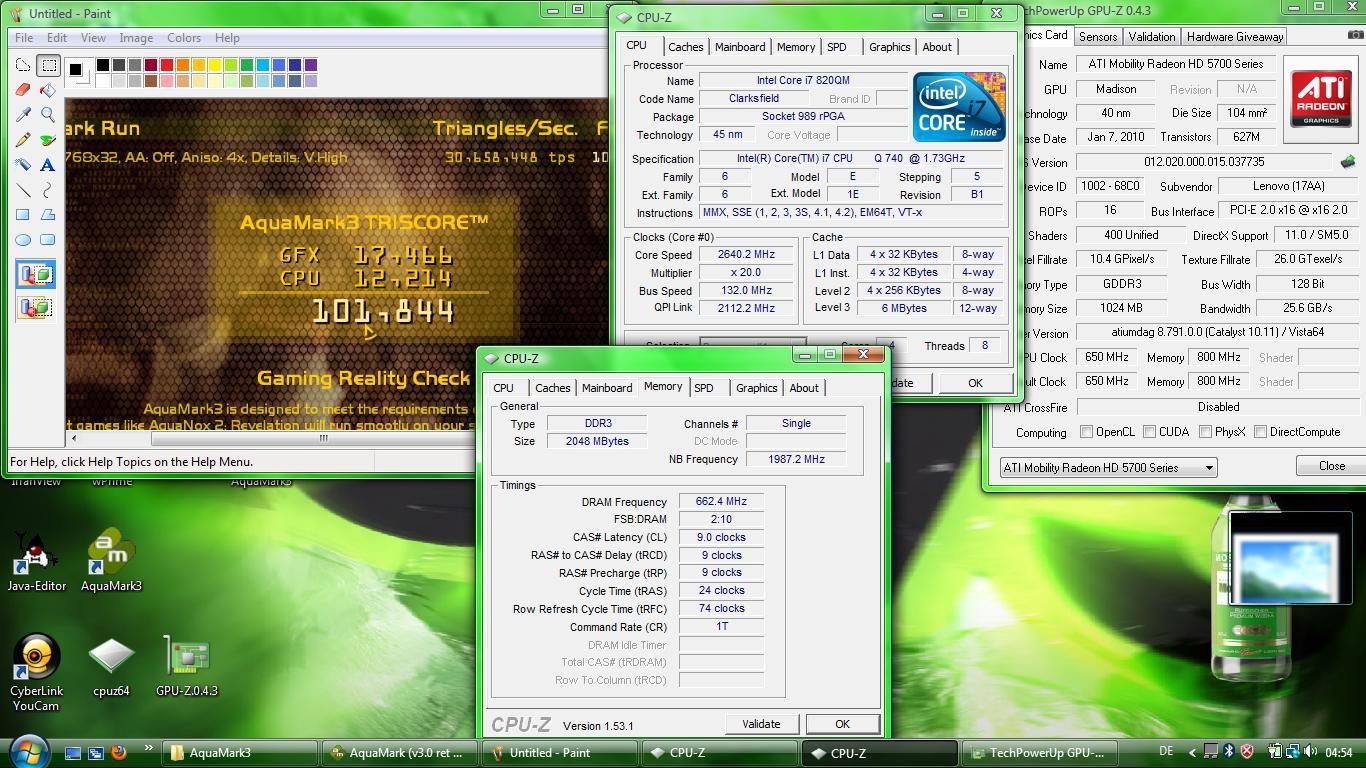1366x768 pixels.
Task: Select the rectangular Select tool in Paint
Action: tap(47, 65)
